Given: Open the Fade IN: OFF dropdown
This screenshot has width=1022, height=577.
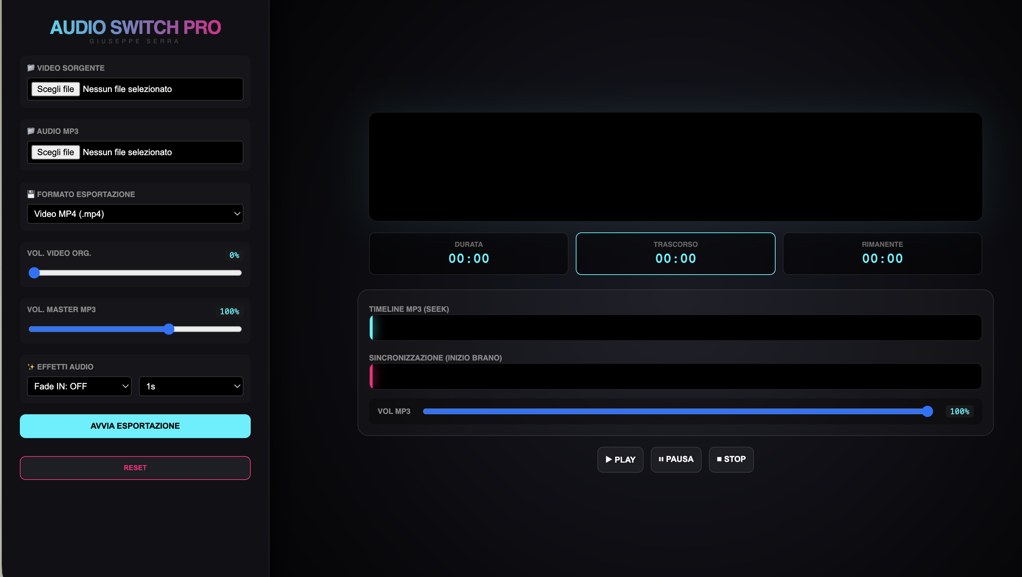Looking at the screenshot, I should (x=79, y=386).
